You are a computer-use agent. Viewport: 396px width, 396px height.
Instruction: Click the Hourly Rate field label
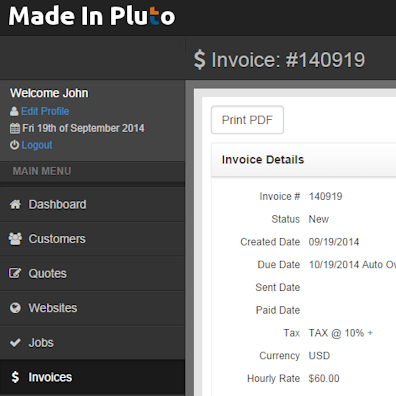coord(273,378)
